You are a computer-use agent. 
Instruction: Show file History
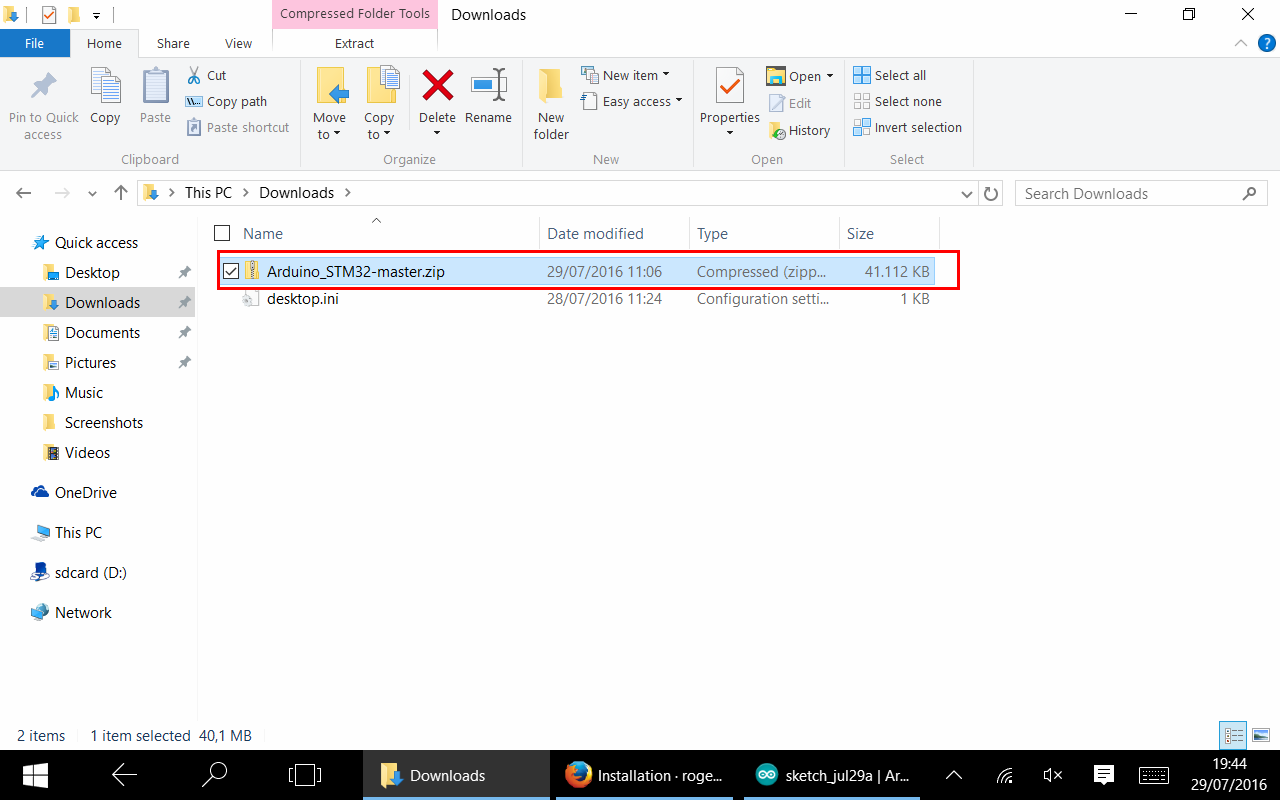pos(799,130)
